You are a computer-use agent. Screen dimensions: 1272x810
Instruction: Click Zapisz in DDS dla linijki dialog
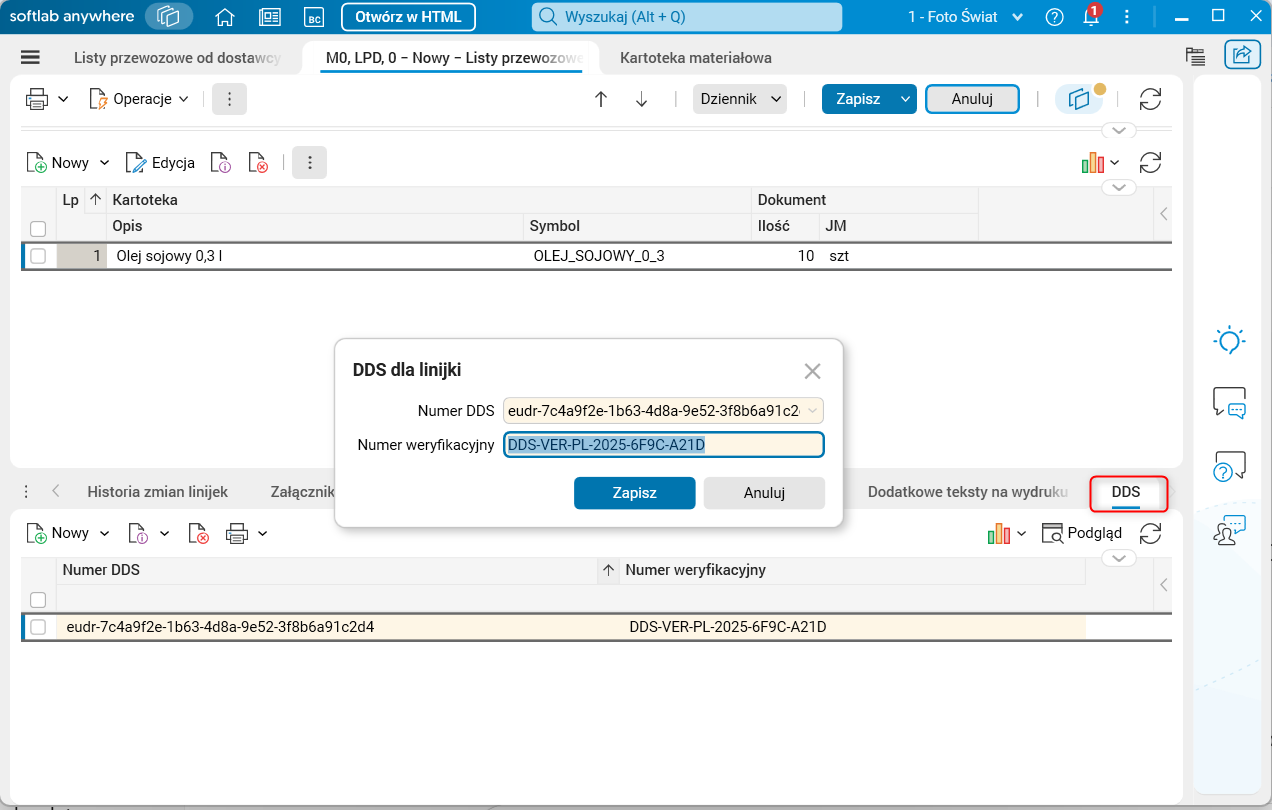click(x=634, y=493)
